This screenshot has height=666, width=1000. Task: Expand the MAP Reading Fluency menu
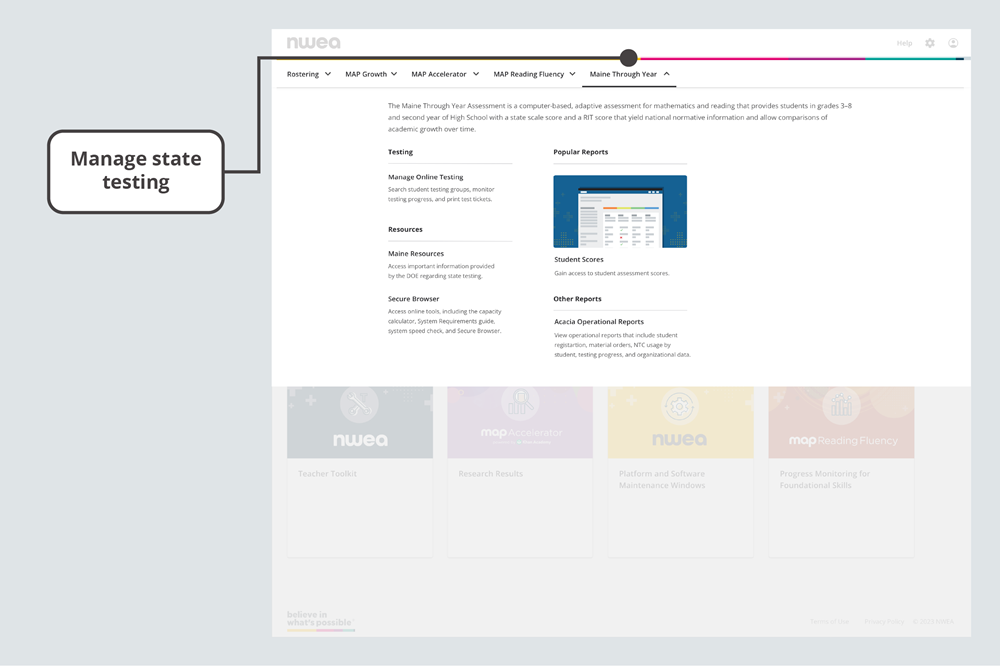pyautogui.click(x=534, y=74)
